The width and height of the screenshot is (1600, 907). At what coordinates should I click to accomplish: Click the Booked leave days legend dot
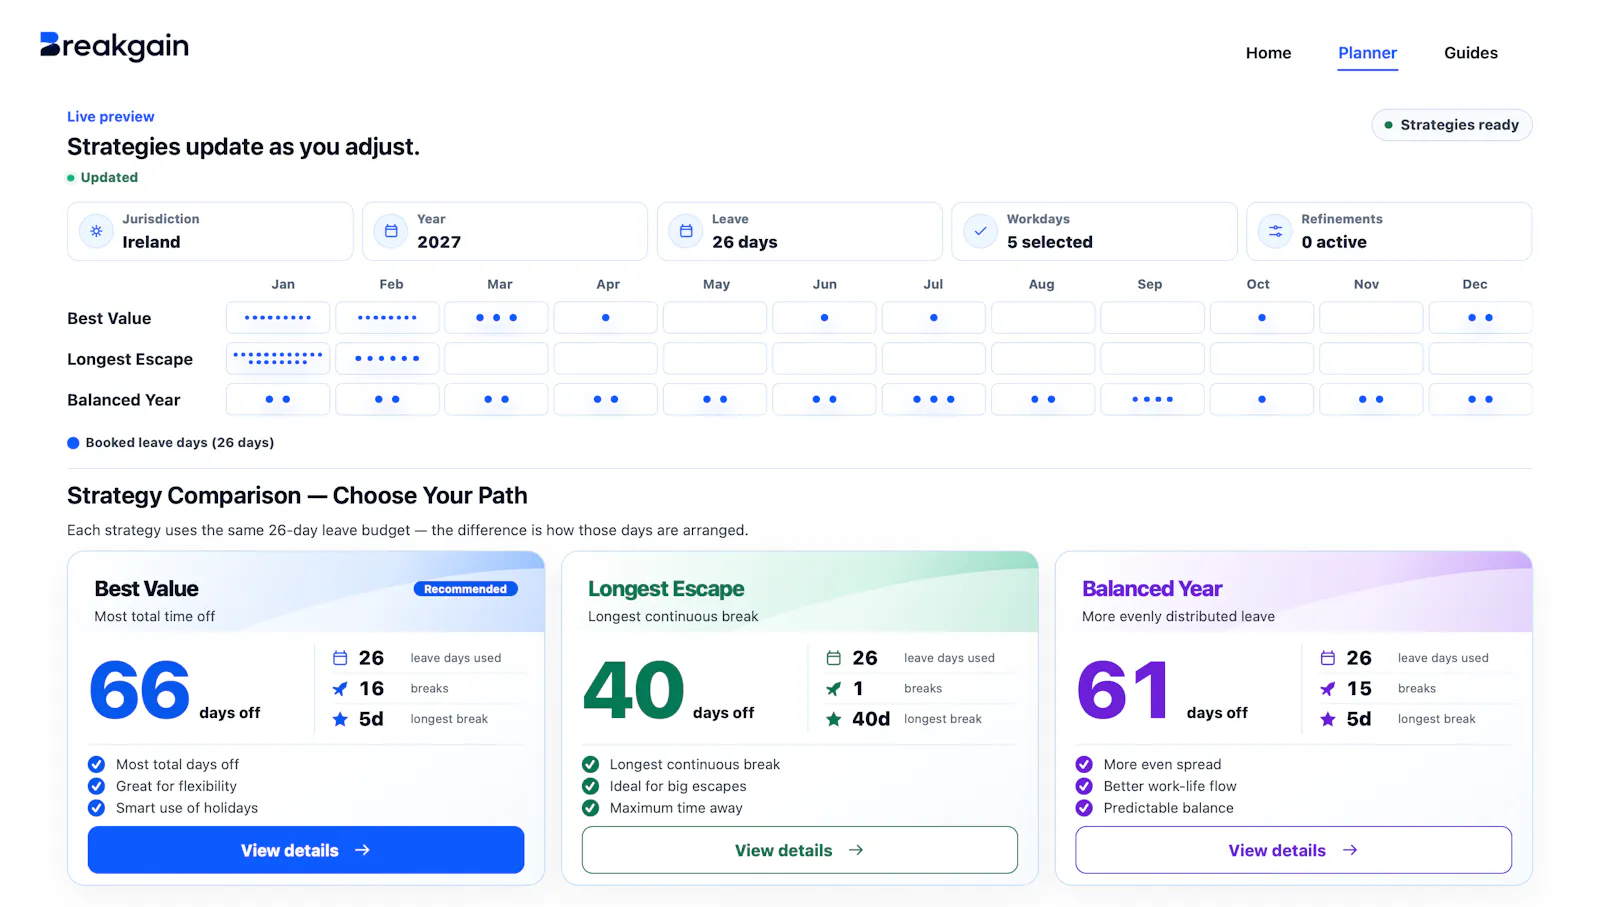[73, 443]
